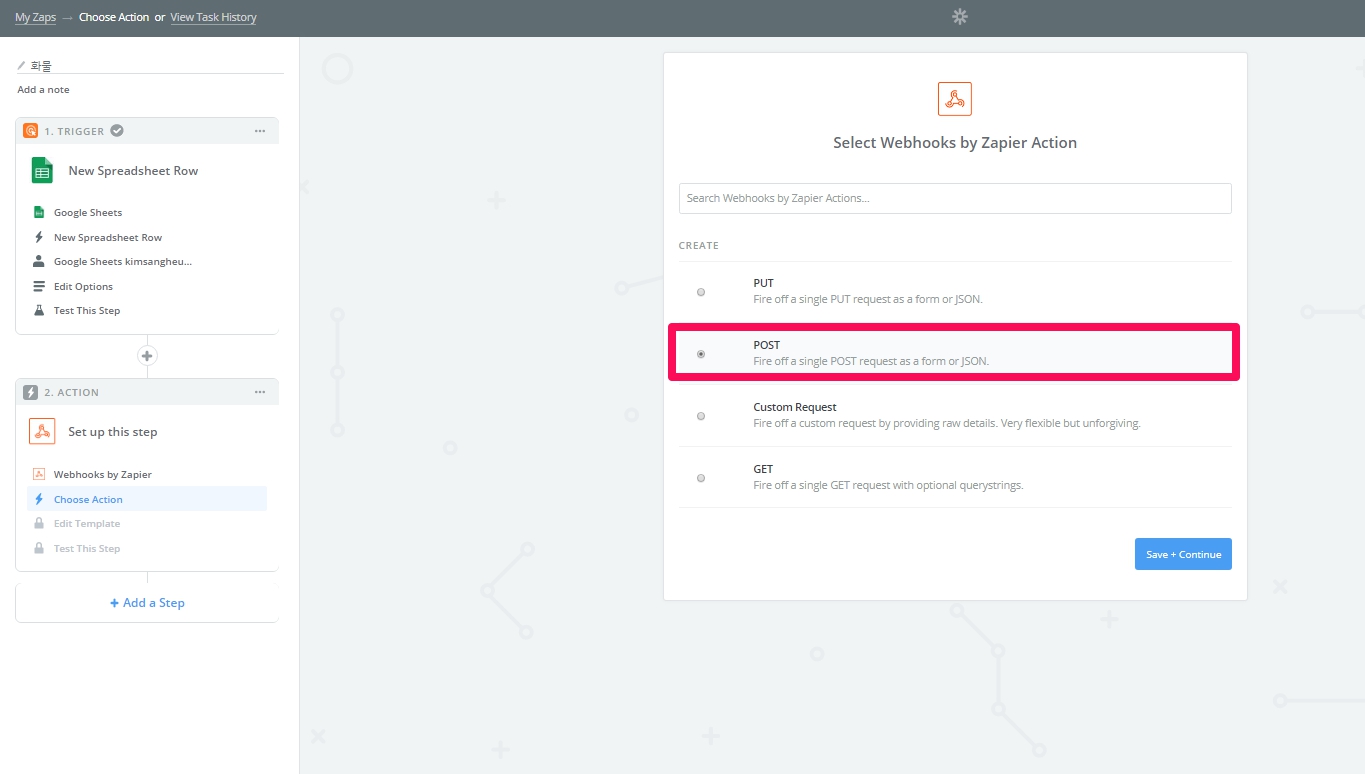1365x774 pixels.
Task: Click the Search Webhooks by Zapier Actions field
Action: [954, 198]
